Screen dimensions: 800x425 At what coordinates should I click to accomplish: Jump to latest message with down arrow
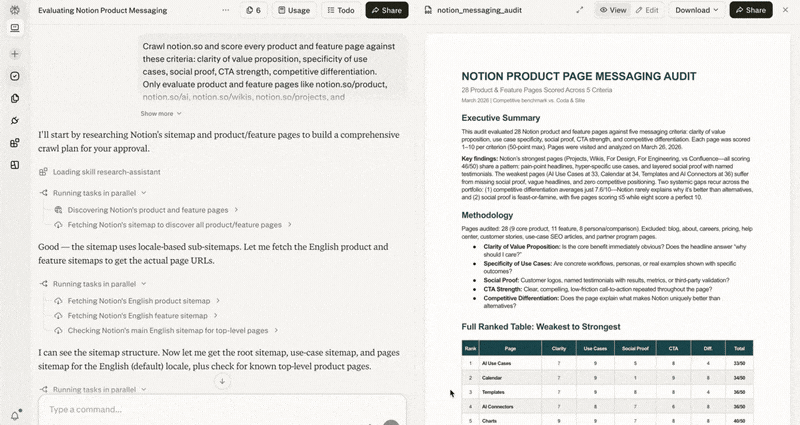[x=222, y=381]
